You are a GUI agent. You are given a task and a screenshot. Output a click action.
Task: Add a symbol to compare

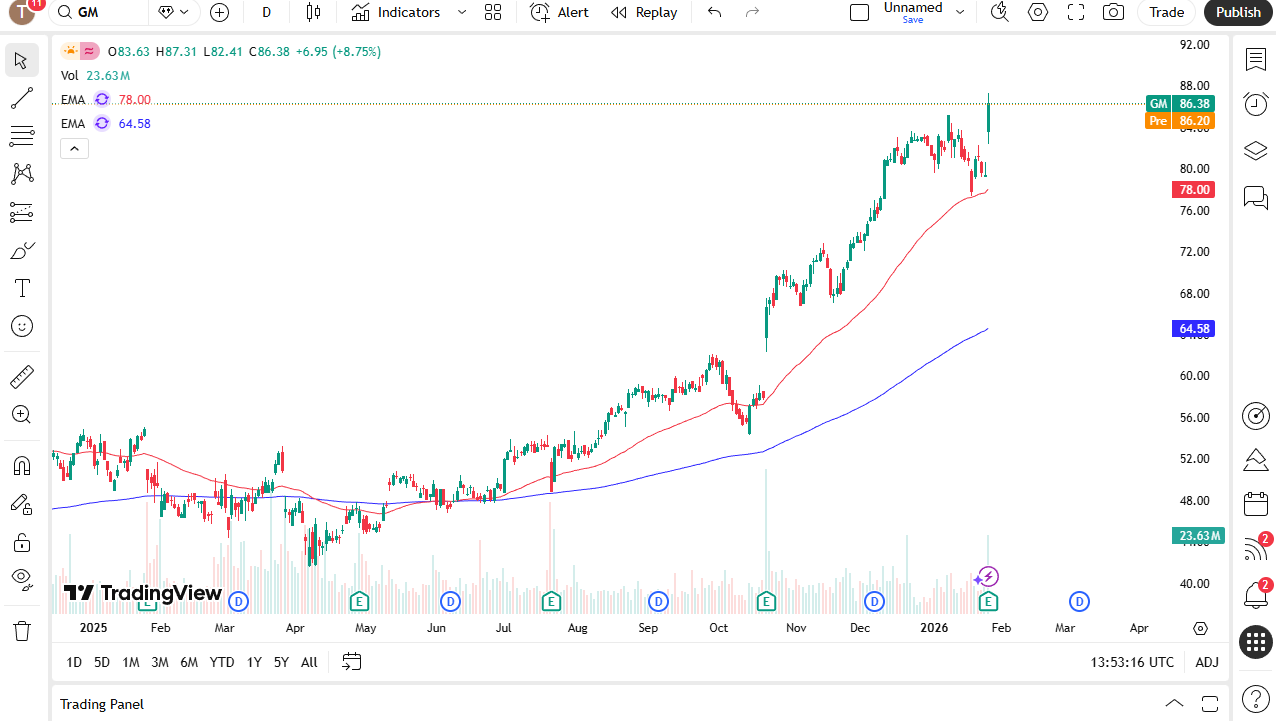pyautogui.click(x=220, y=12)
